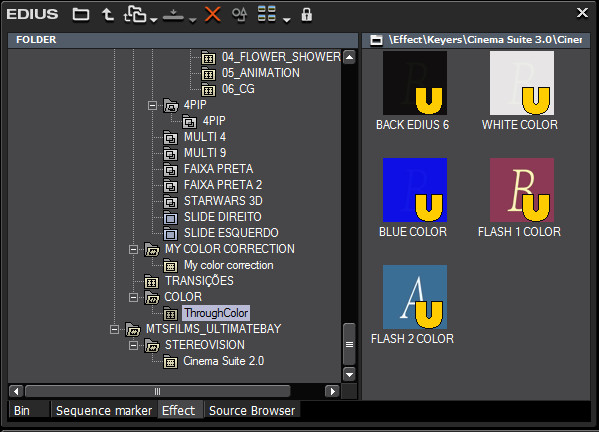Click the 4PIP parent folder icon
Viewport: 599px width, 432px height.
171,105
